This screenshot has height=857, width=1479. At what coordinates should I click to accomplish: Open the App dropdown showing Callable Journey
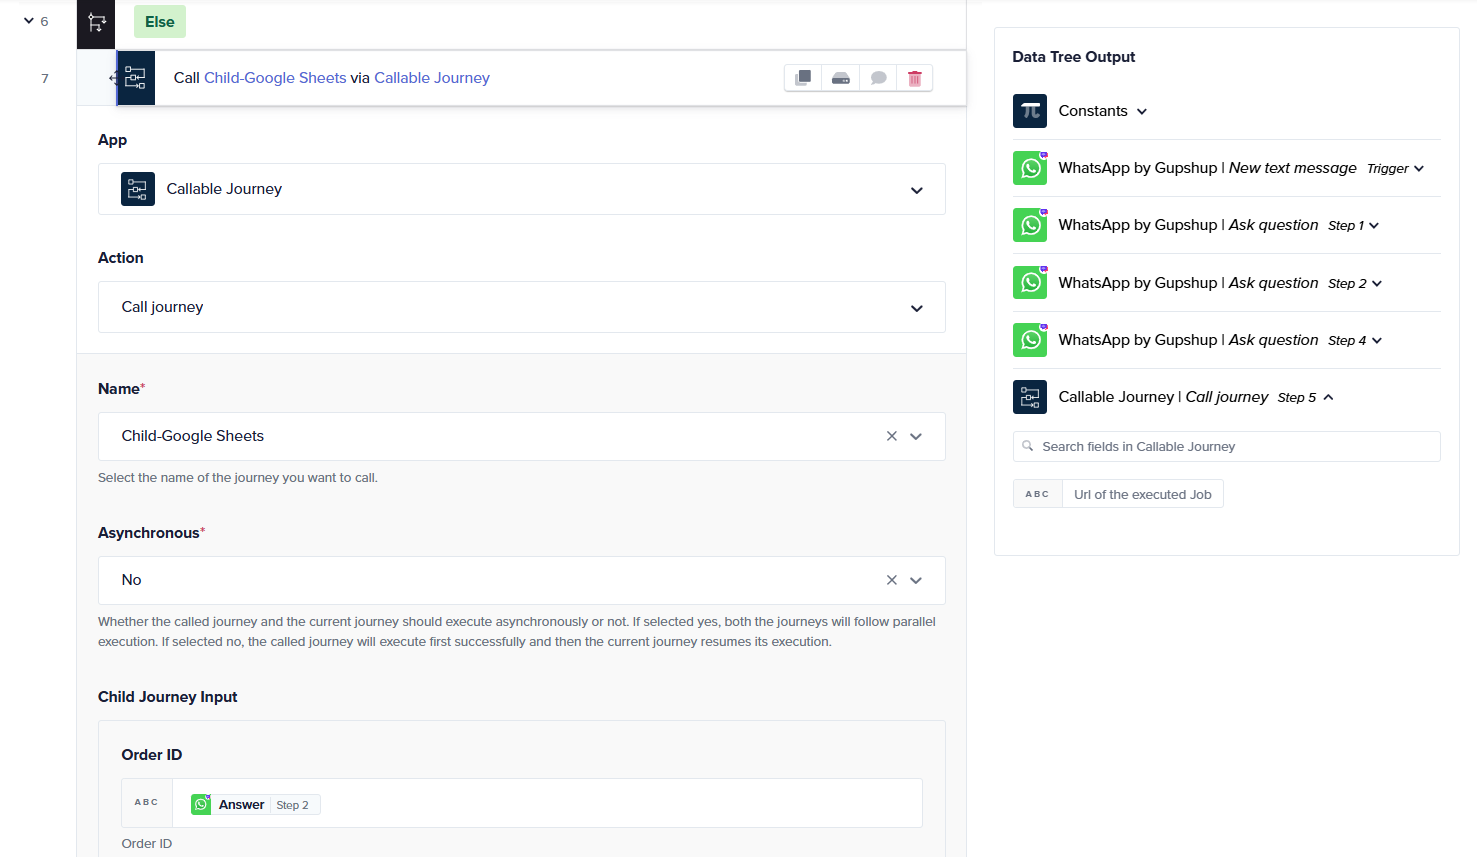(x=522, y=189)
